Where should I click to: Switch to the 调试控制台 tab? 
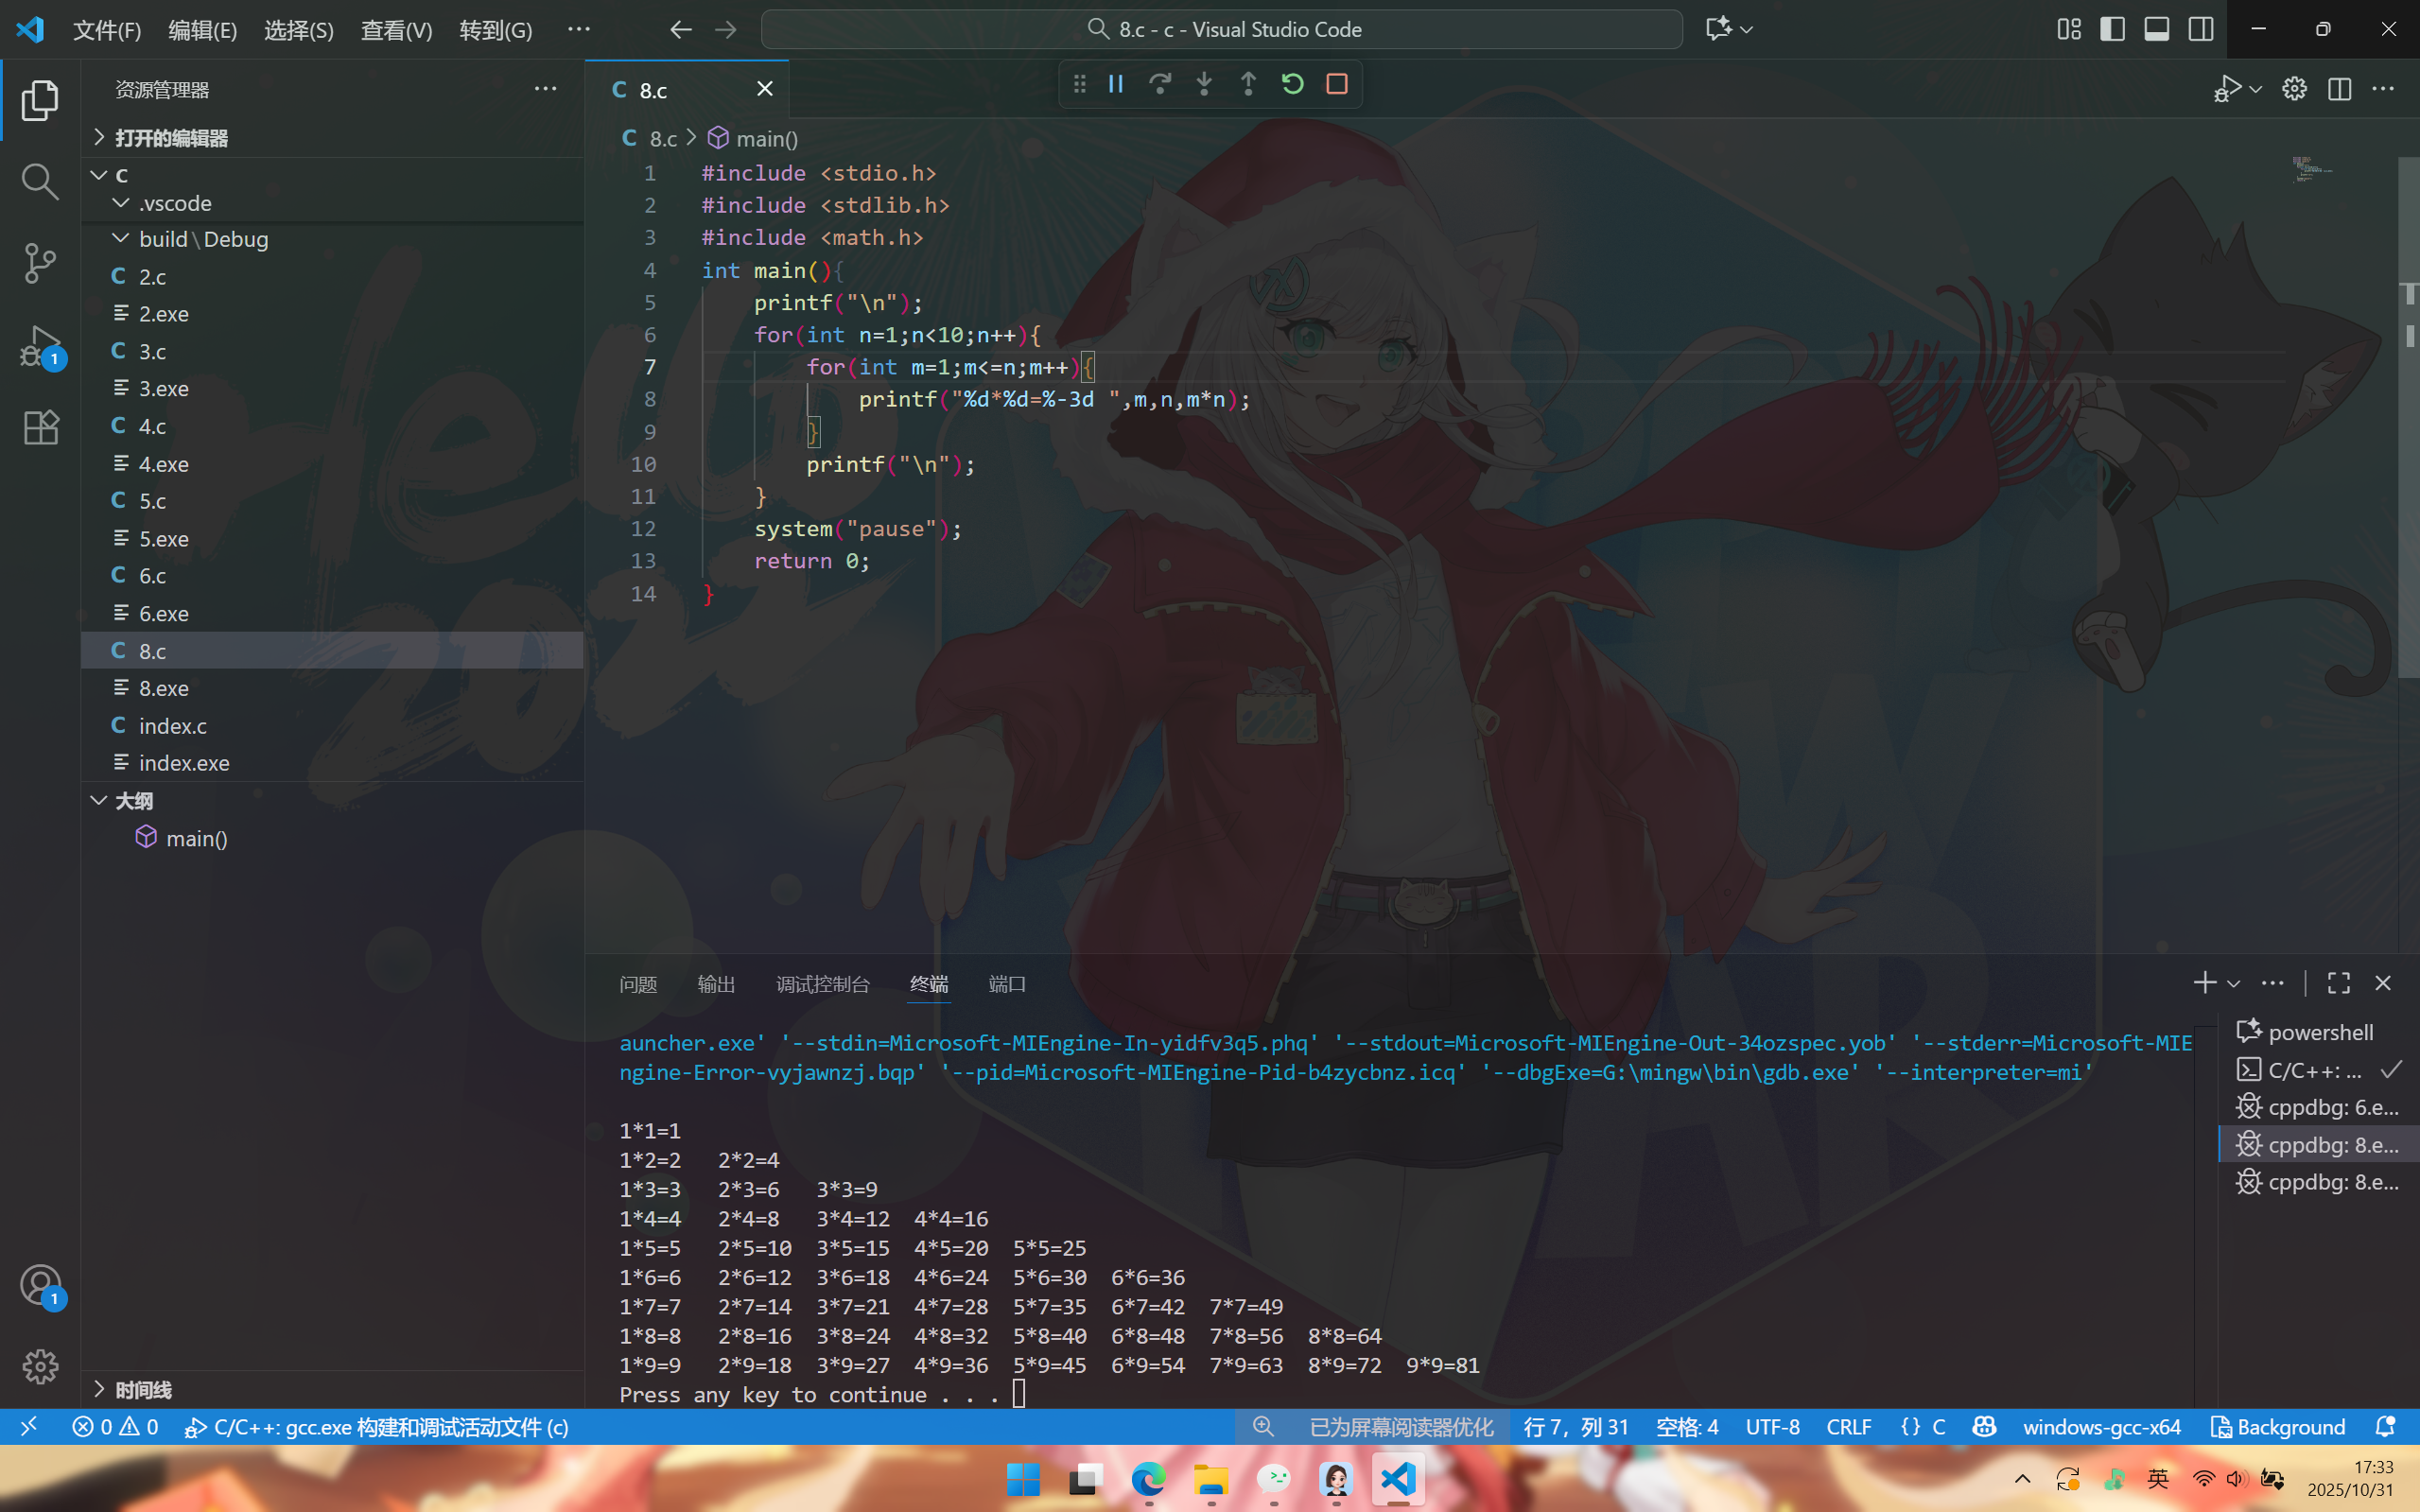[x=822, y=984]
